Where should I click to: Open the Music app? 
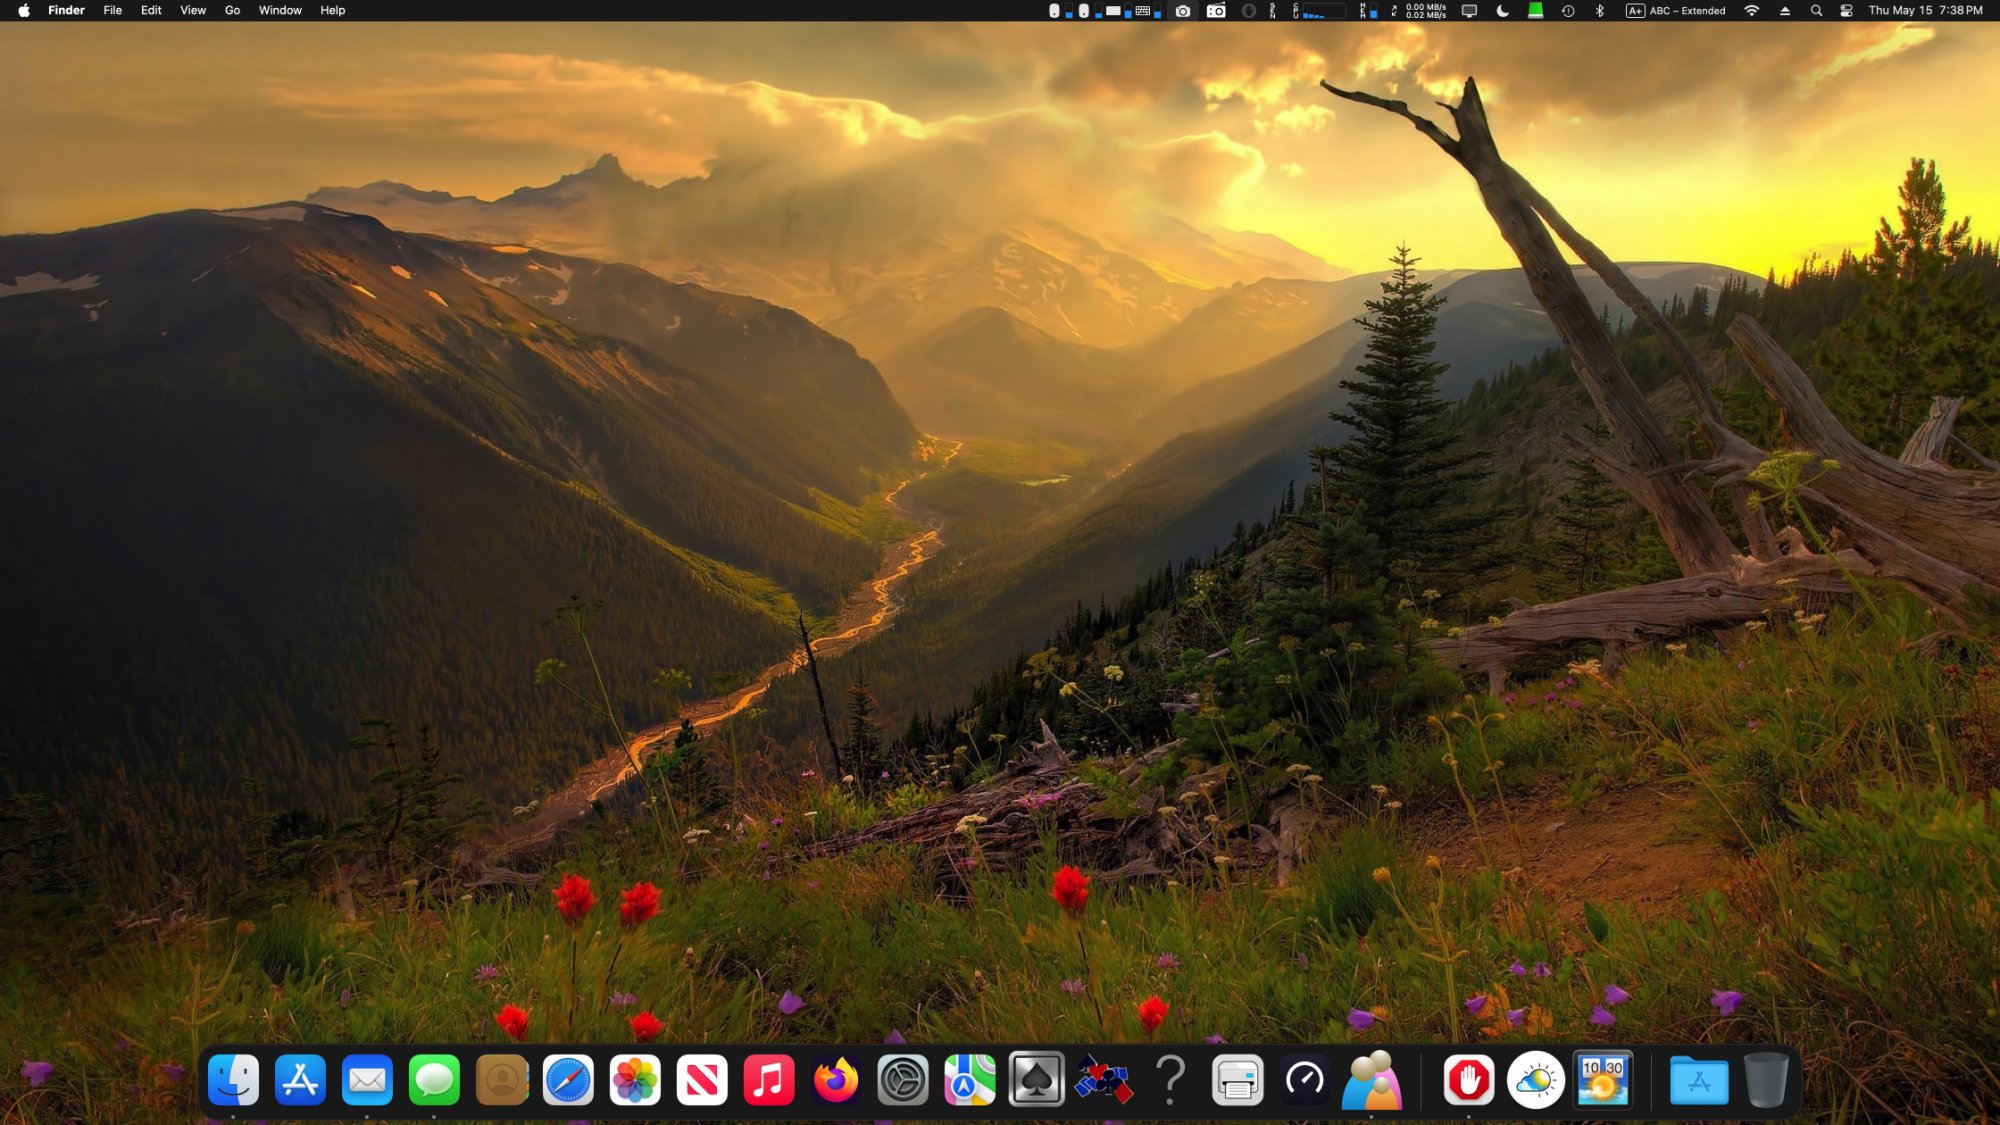tap(769, 1080)
